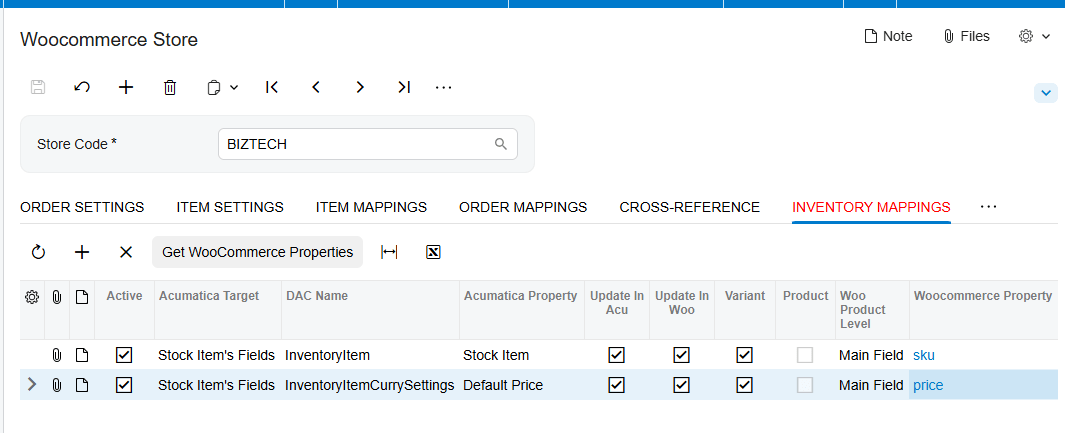
Task: Open note for the Stock Item row
Action: click(x=82, y=355)
